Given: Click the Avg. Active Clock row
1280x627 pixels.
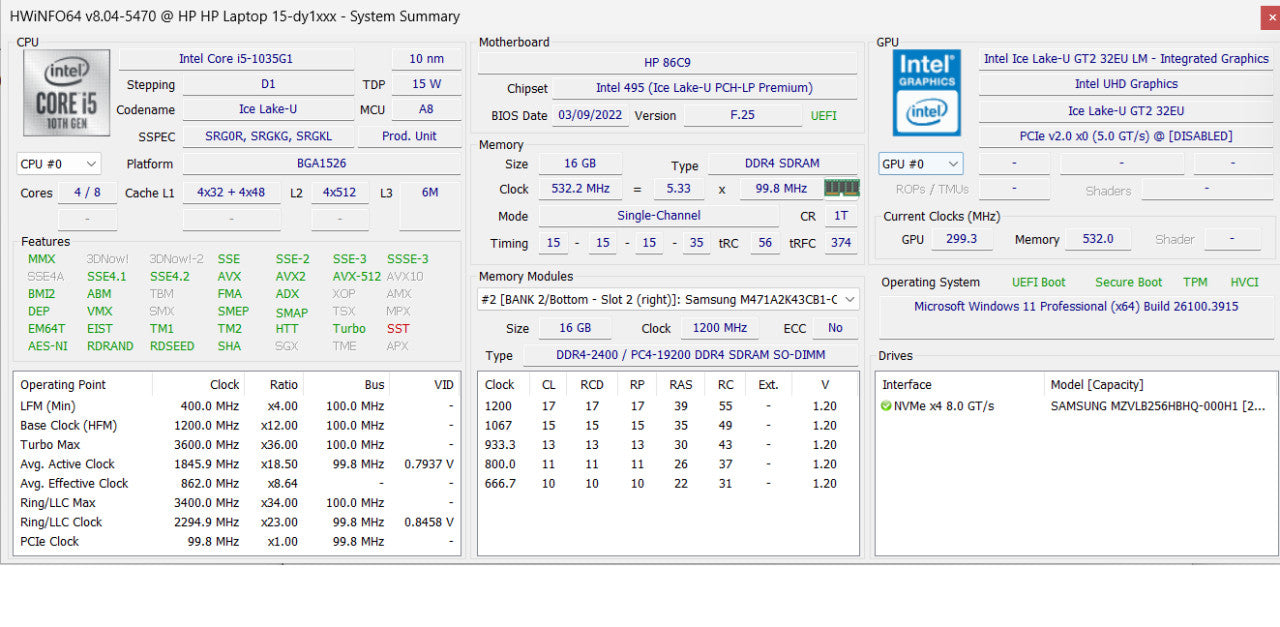Looking at the screenshot, I should 237,464.
